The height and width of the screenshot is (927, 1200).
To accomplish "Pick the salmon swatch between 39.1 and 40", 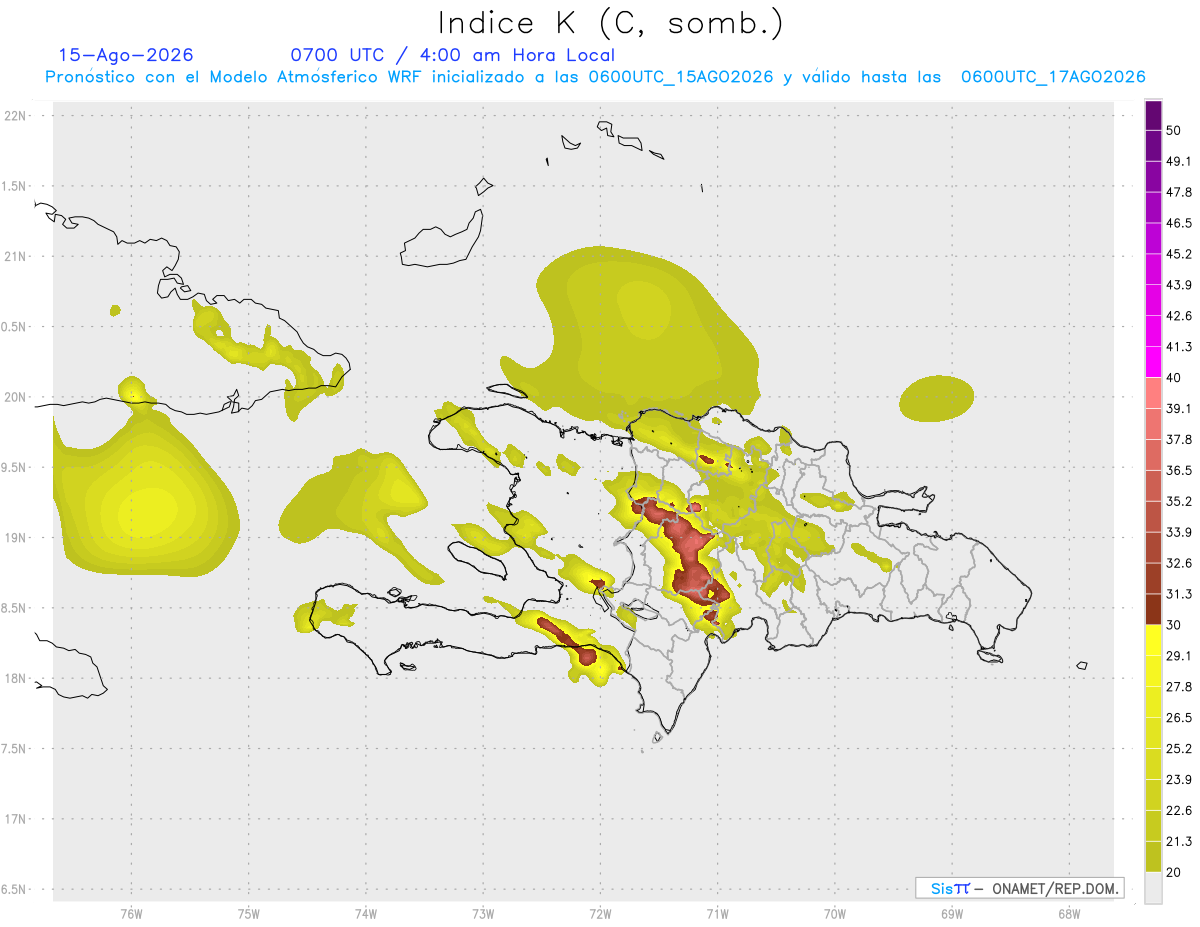I will click(x=1153, y=393).
